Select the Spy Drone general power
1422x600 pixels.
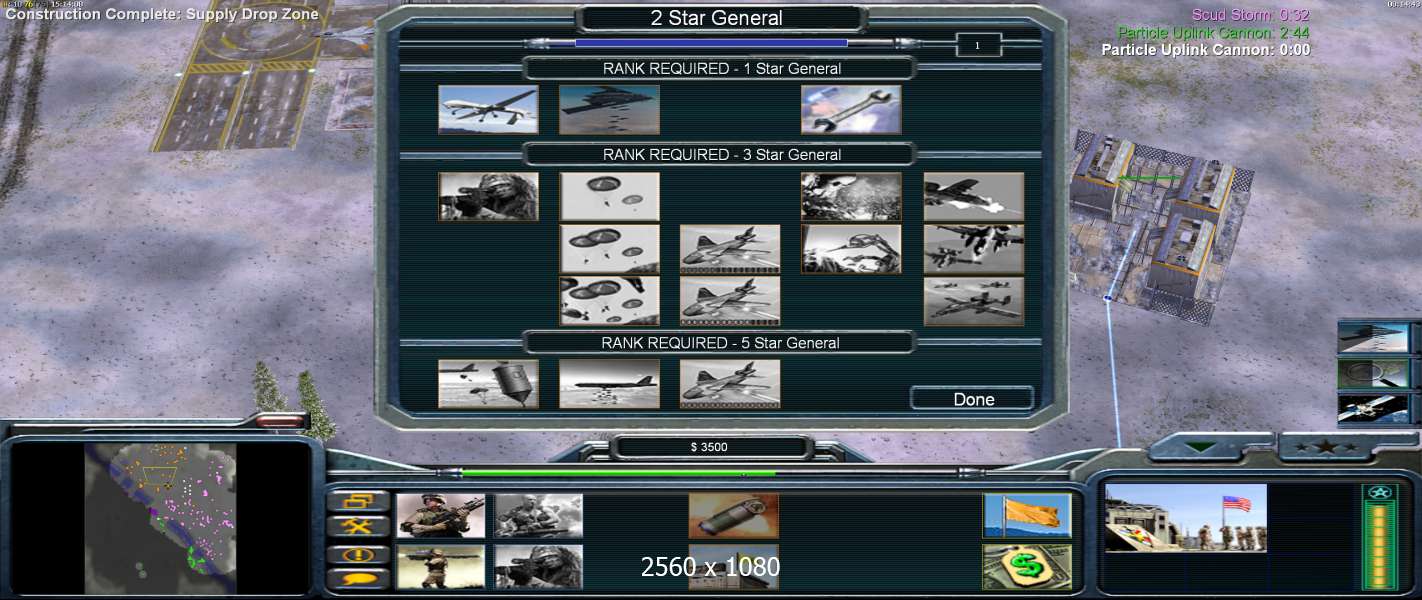point(488,109)
